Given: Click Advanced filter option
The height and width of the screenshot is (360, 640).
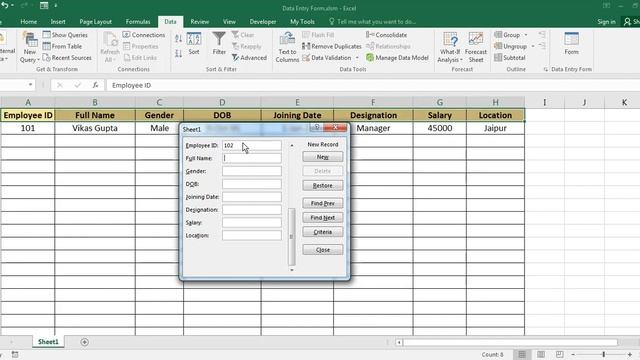Looking at the screenshot, I should pos(249,58).
